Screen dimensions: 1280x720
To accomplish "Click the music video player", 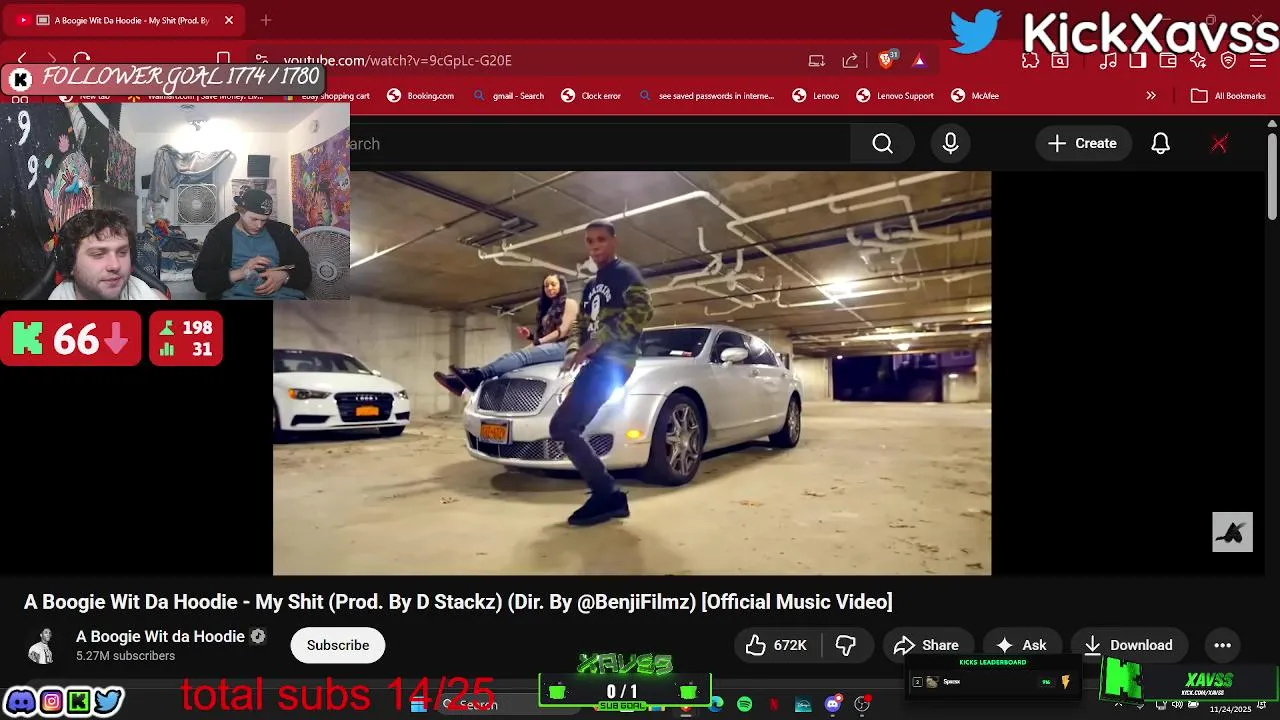I will coord(632,373).
